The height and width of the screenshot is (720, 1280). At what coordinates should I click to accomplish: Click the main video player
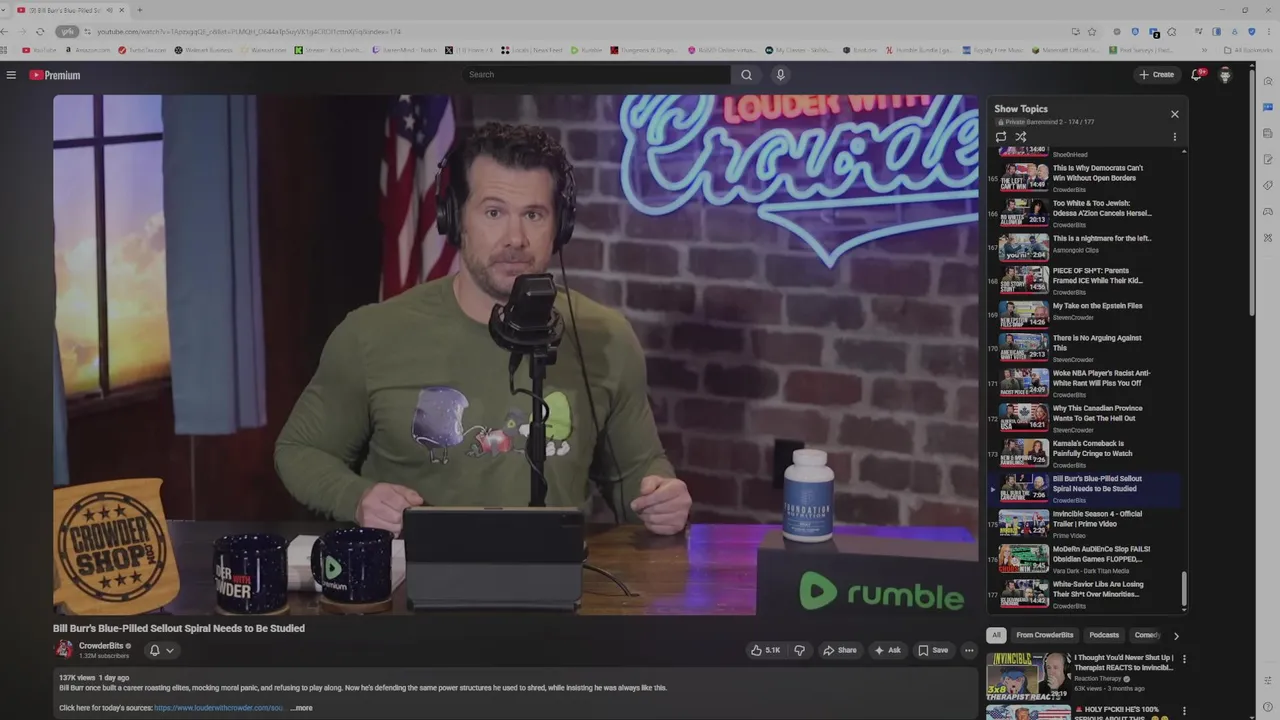pos(516,355)
